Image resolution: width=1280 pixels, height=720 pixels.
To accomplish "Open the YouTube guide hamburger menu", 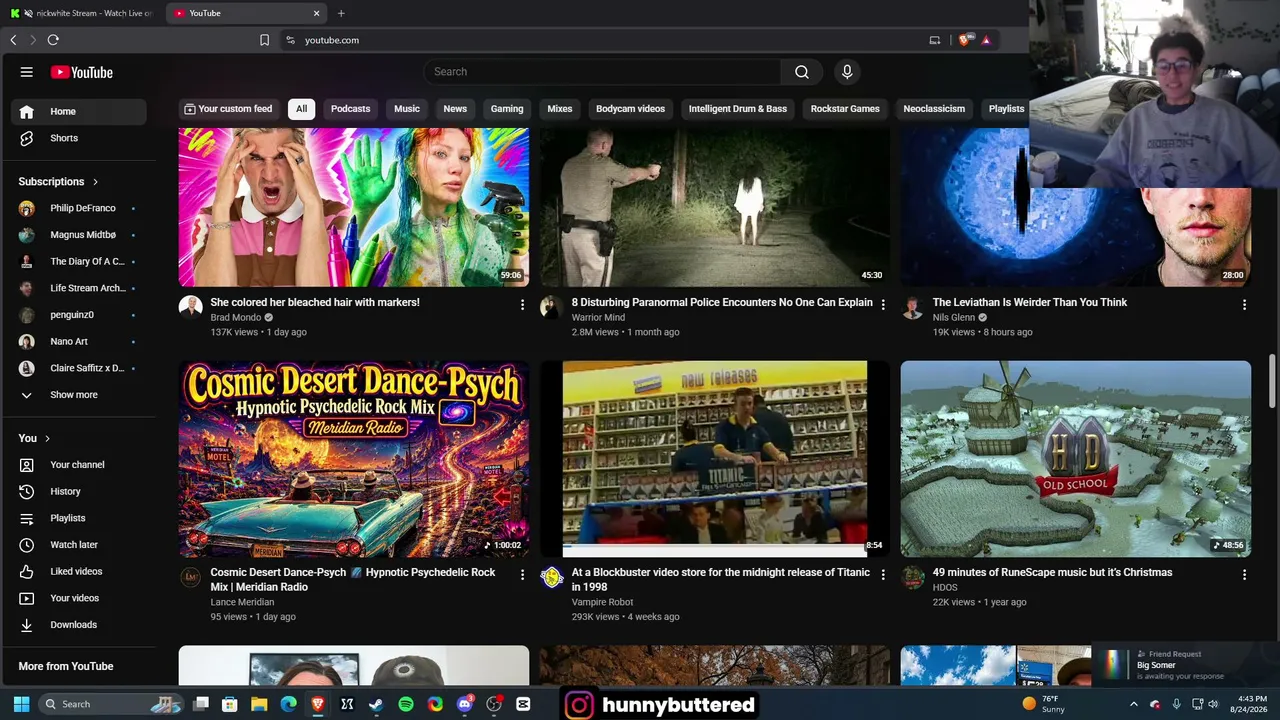I will point(27,72).
